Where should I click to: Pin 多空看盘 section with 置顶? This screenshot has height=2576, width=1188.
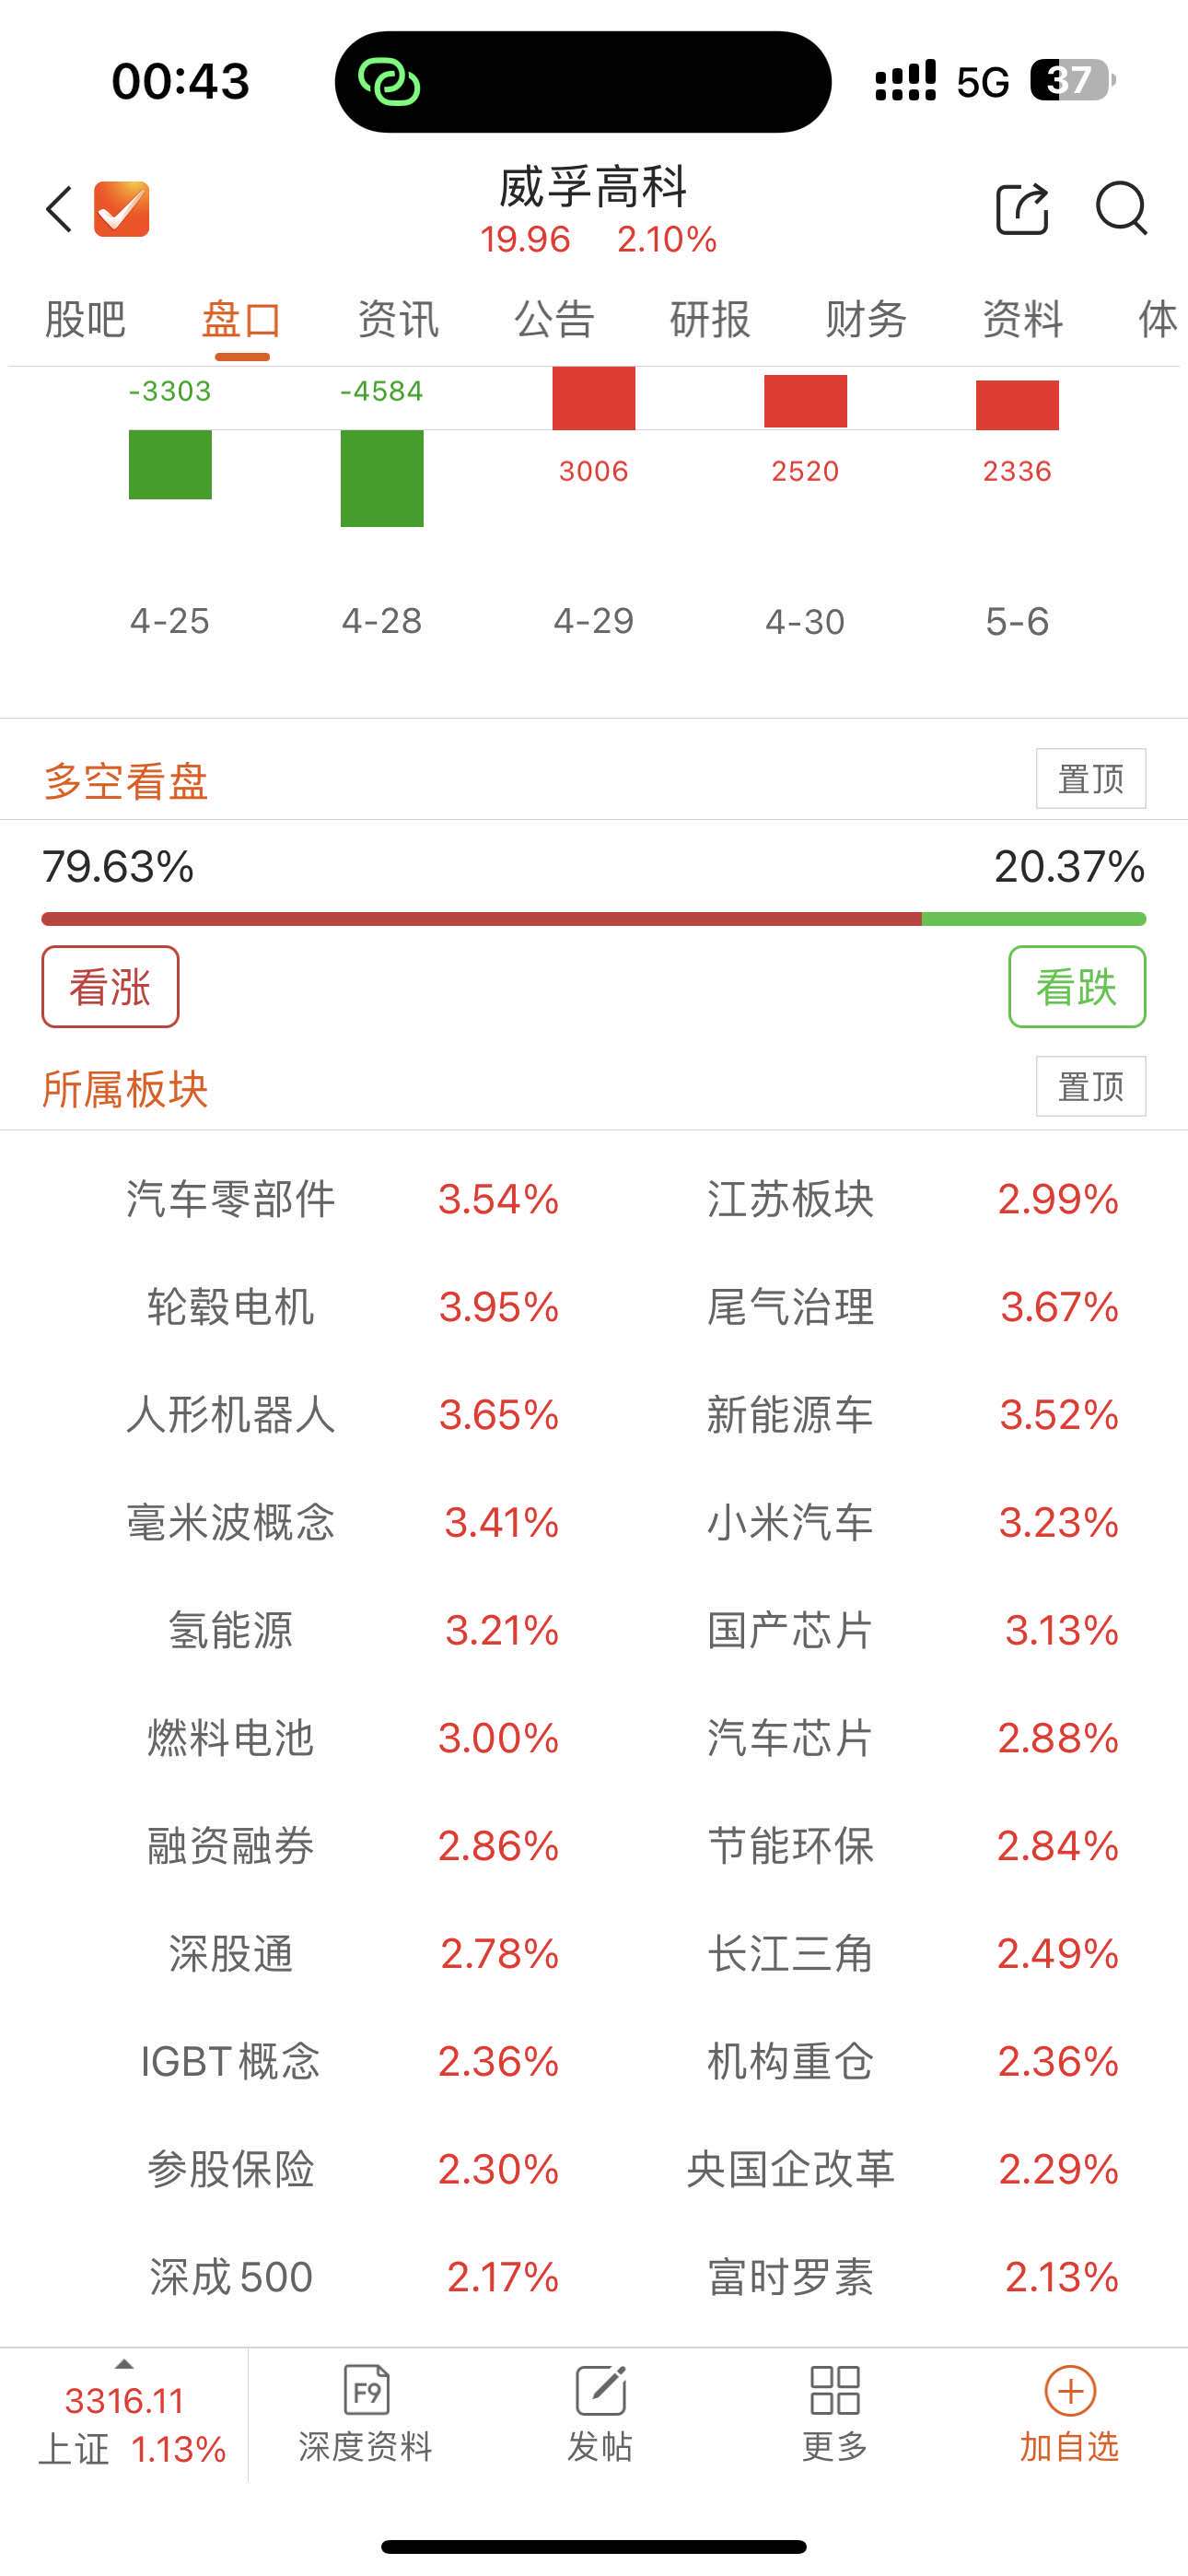coord(1091,778)
